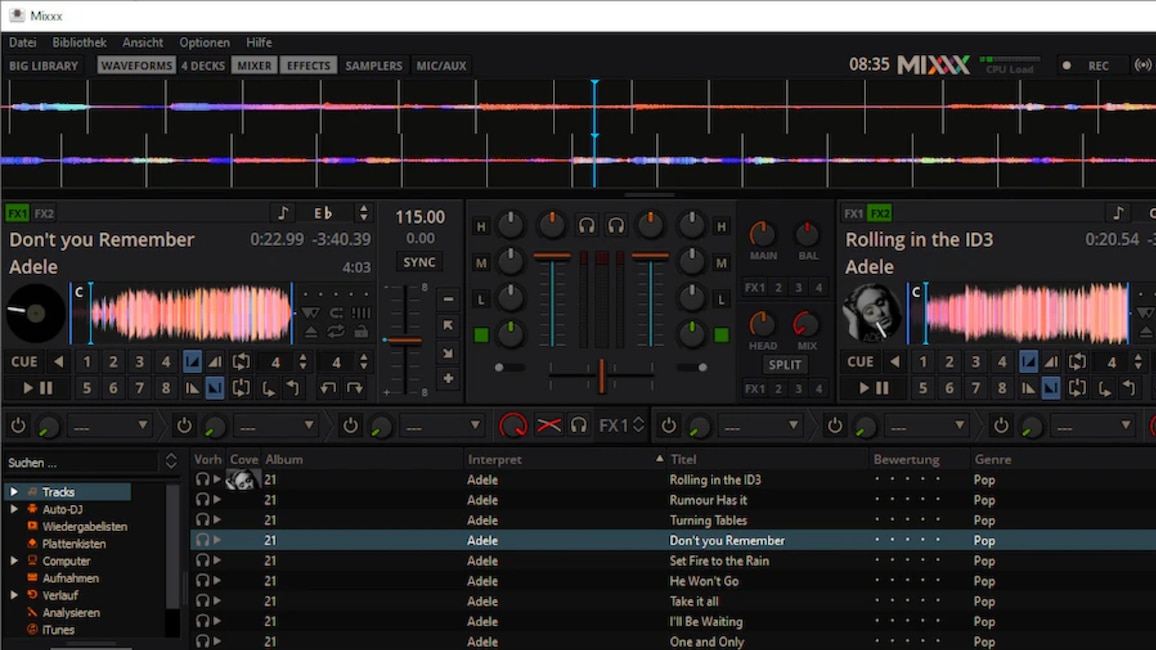This screenshot has height=650, width=1156.
Task: Enable FX1 on deck 1
Action: pyautogui.click(x=17, y=214)
